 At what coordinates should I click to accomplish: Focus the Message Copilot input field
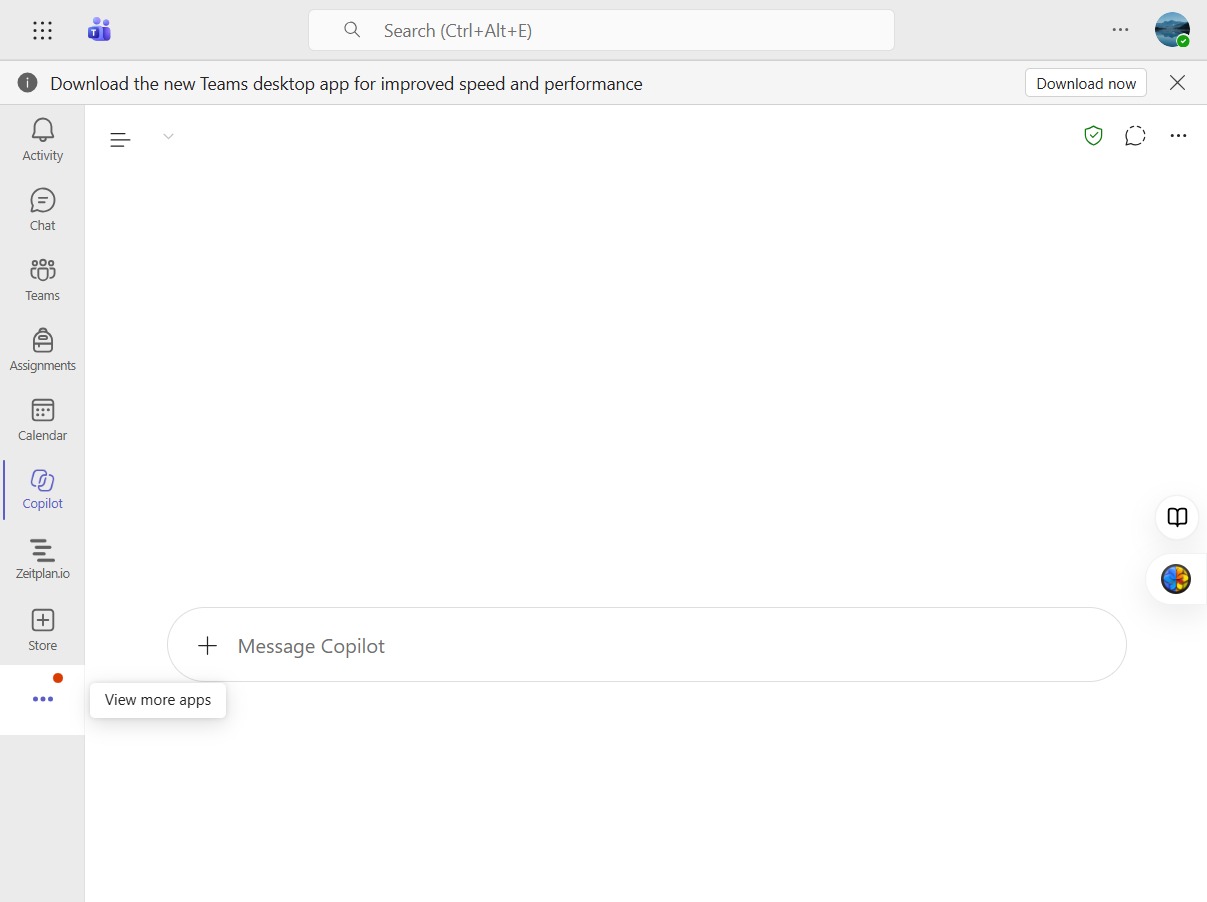click(x=647, y=645)
